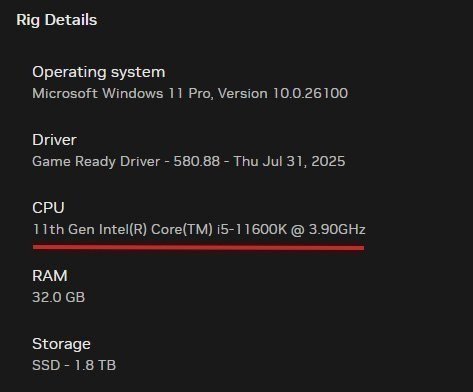The height and width of the screenshot is (392, 473).
Task: Click the 32.0 GB memory value
Action: 59,297
